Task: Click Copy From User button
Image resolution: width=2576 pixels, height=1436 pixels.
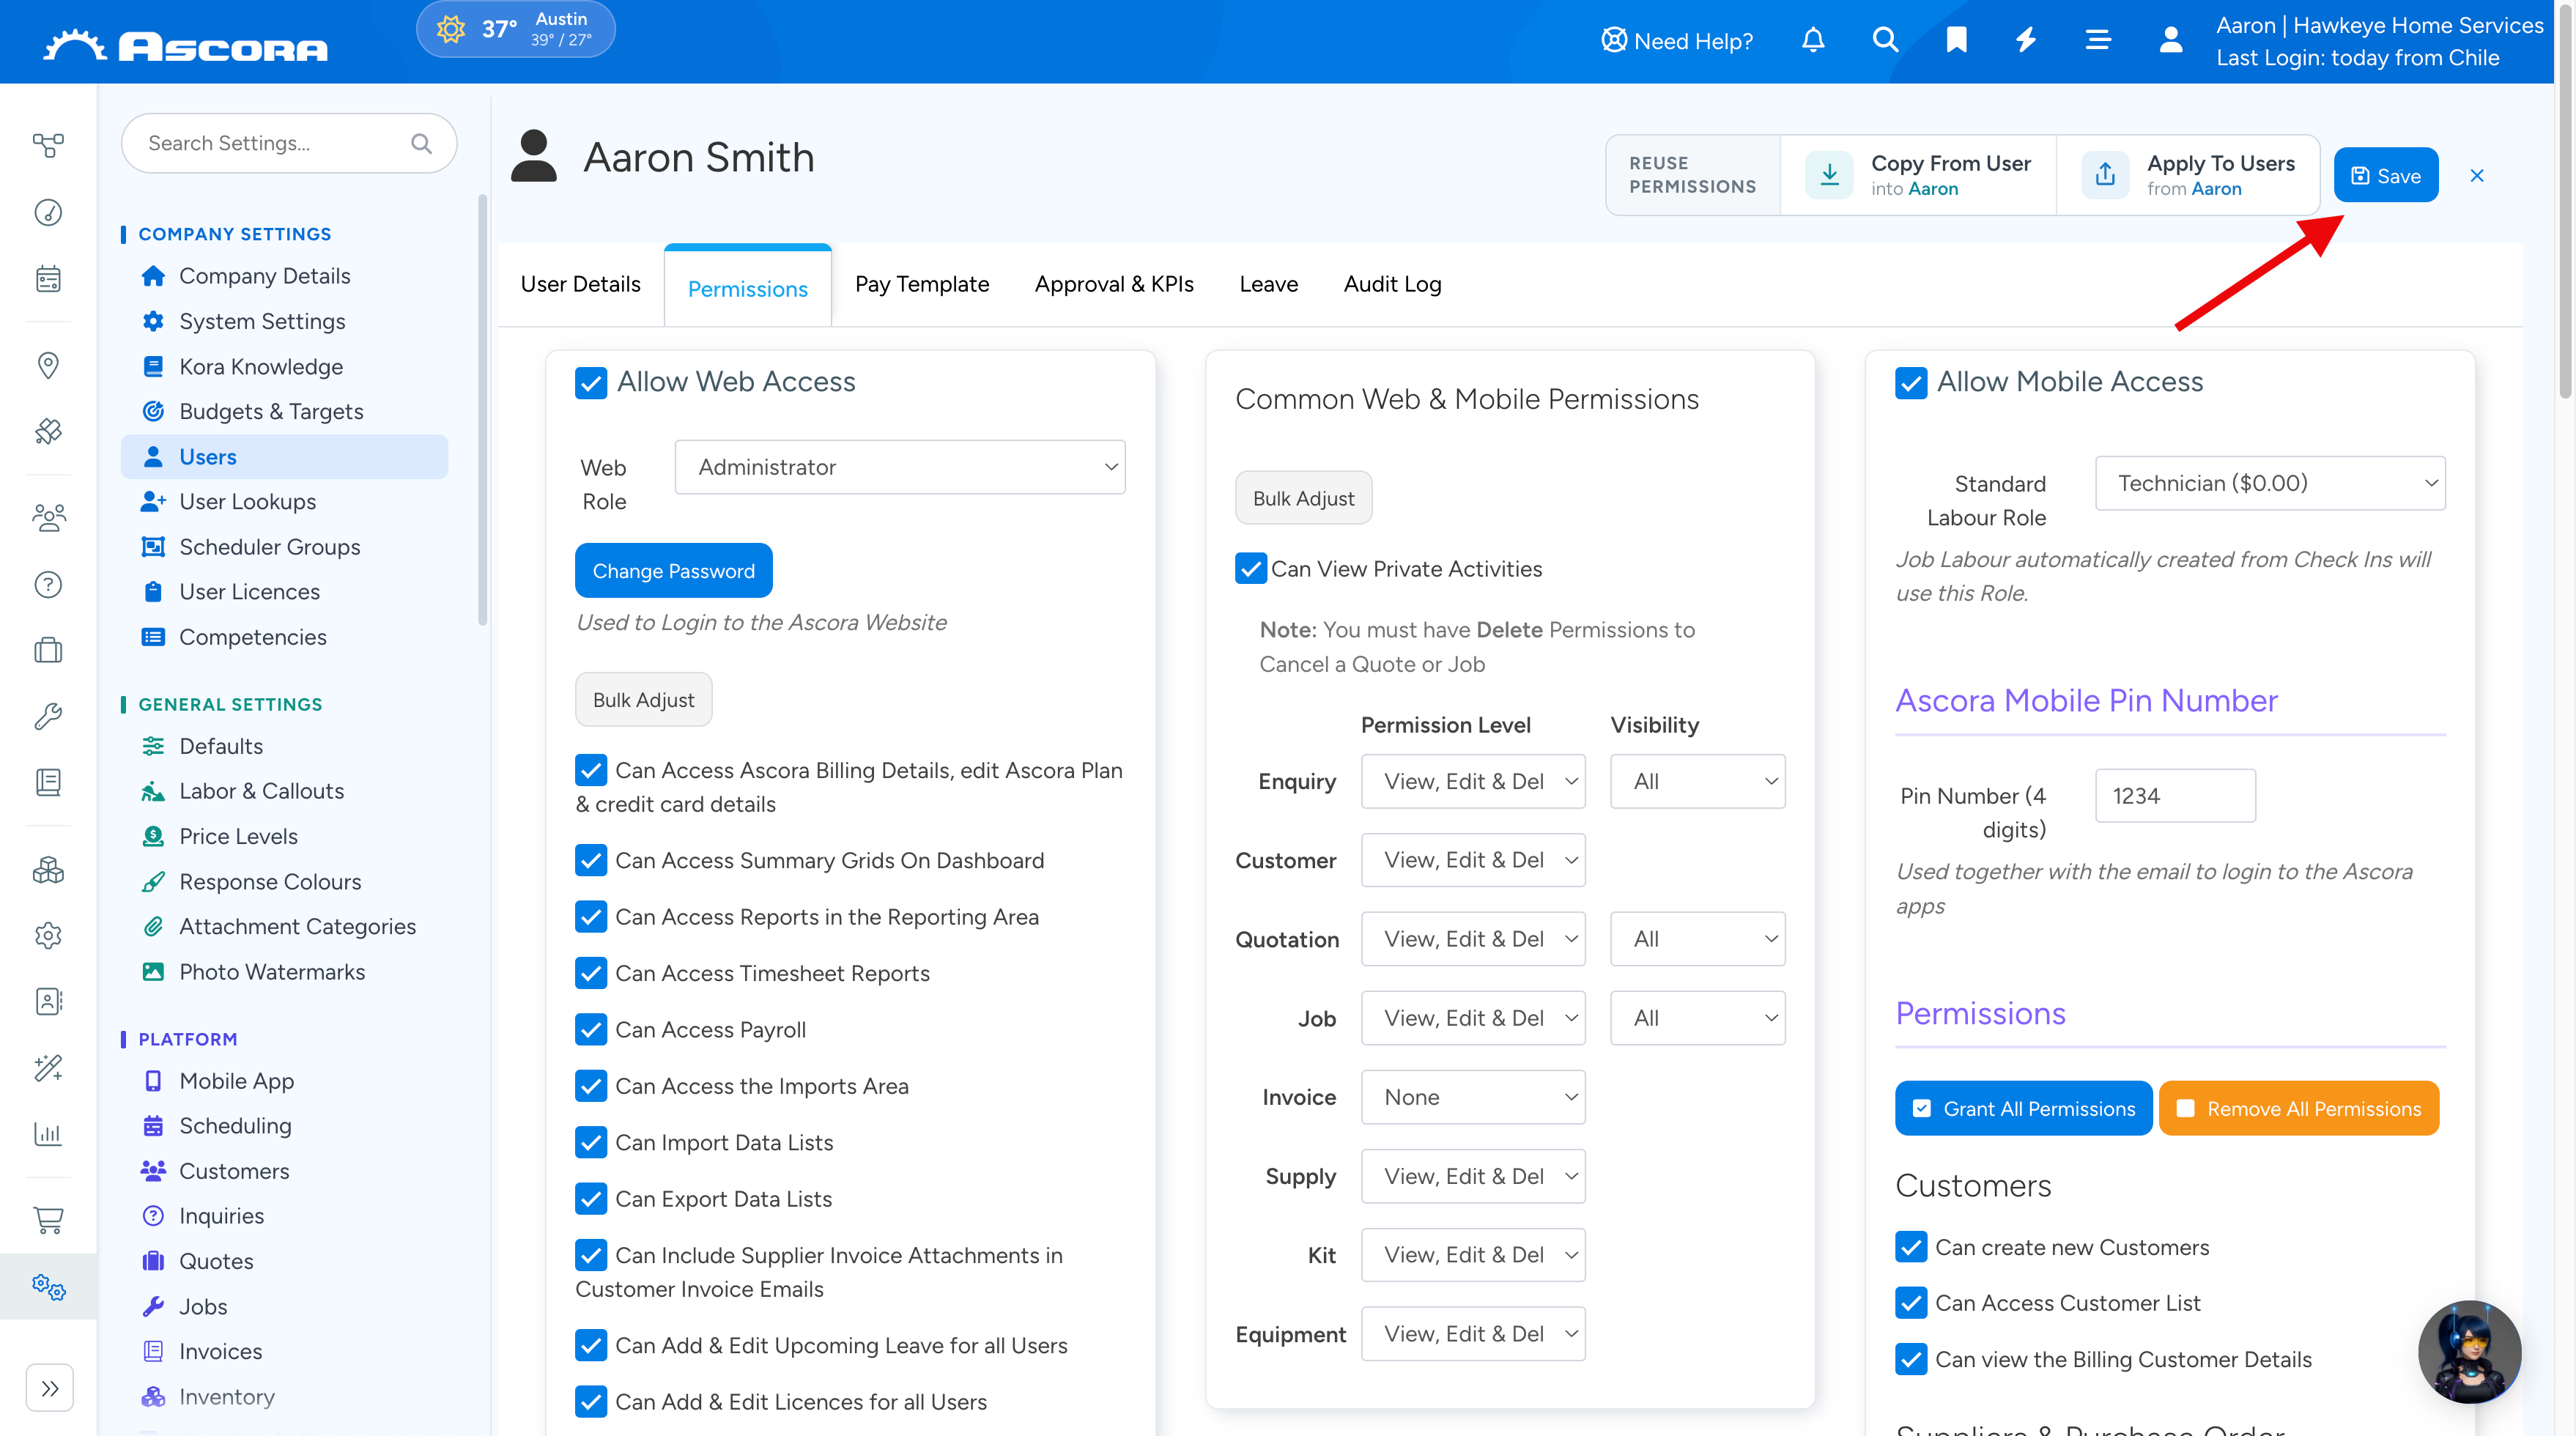Action: point(1918,175)
